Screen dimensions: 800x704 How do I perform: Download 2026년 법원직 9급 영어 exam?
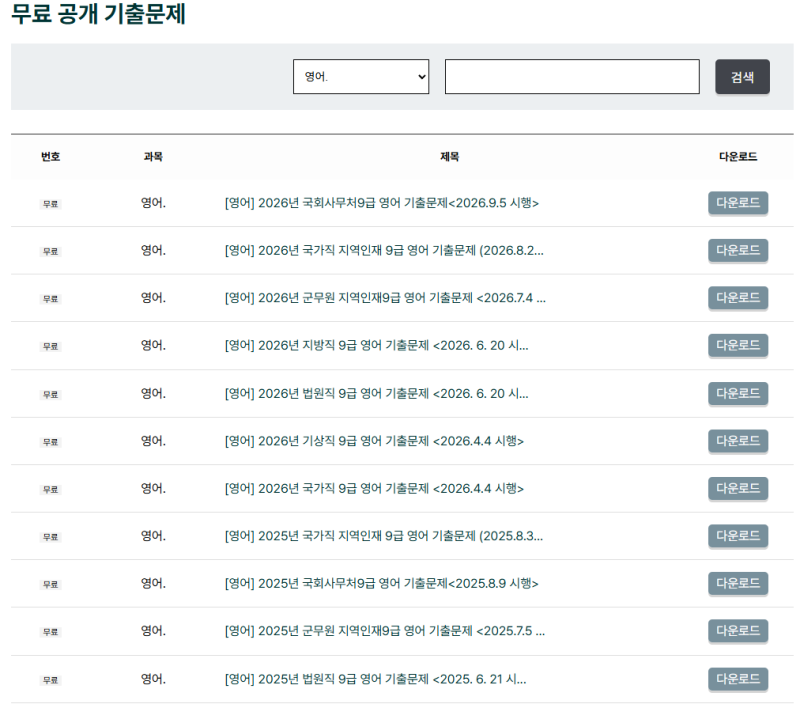(x=738, y=393)
